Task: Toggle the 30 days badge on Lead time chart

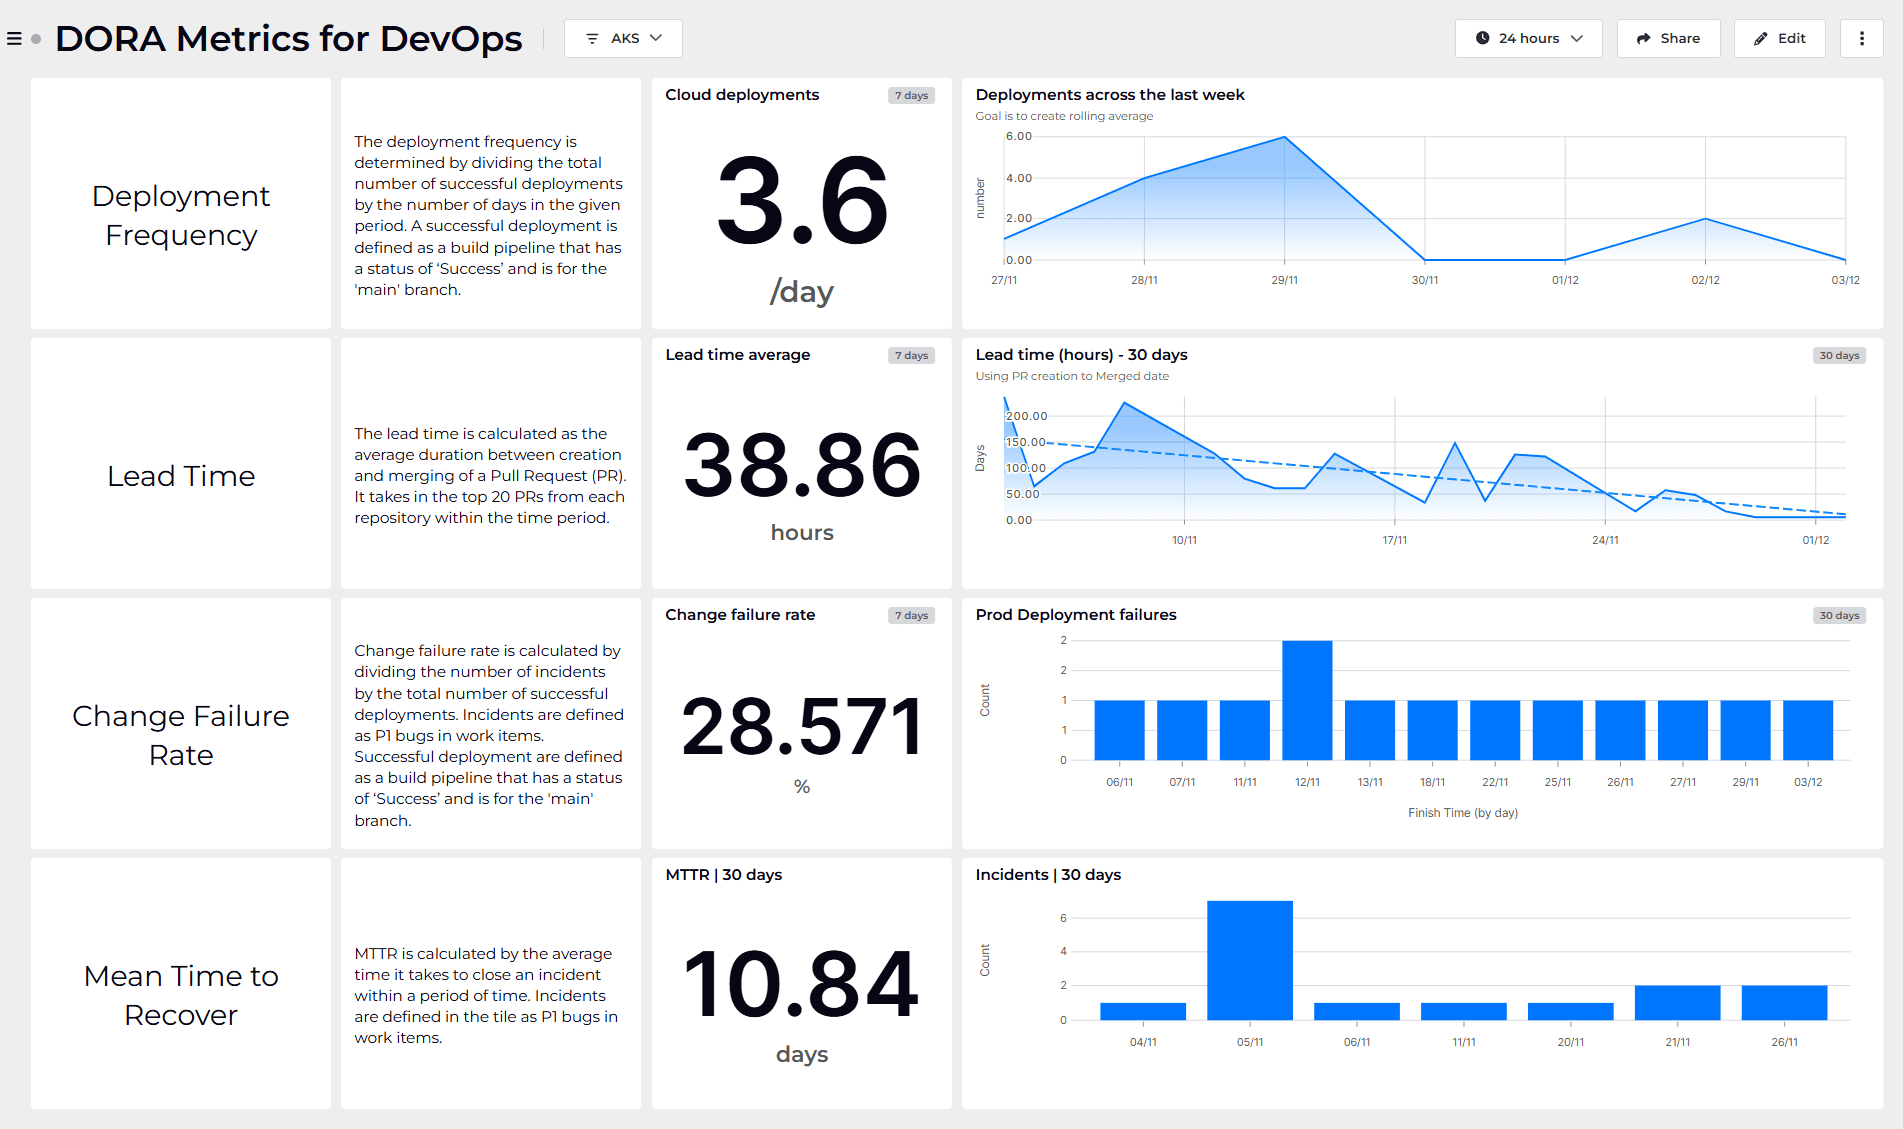Action: click(1839, 355)
